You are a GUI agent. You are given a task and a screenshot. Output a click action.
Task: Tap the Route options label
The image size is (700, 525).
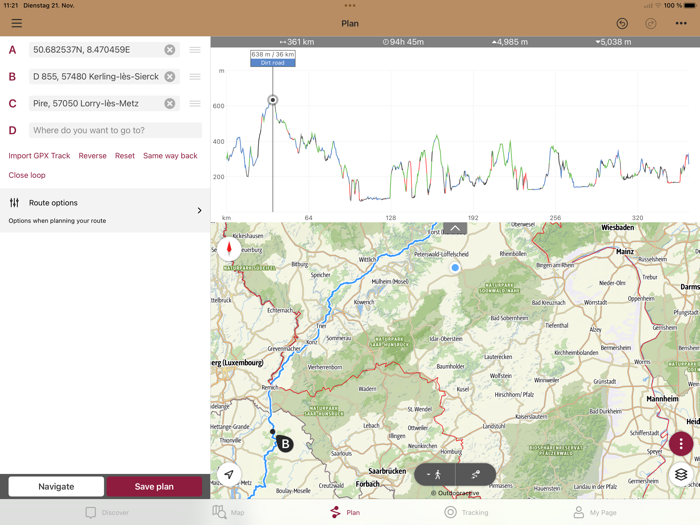[x=53, y=203]
